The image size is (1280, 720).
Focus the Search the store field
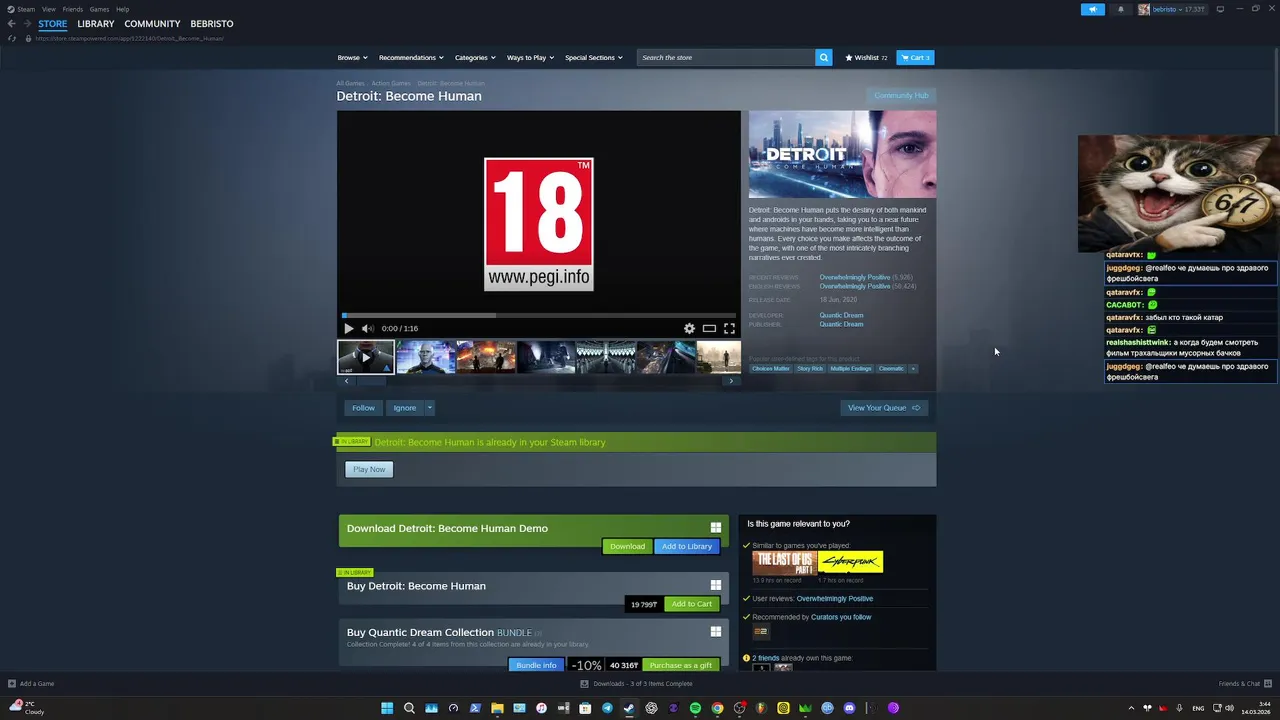(727, 57)
